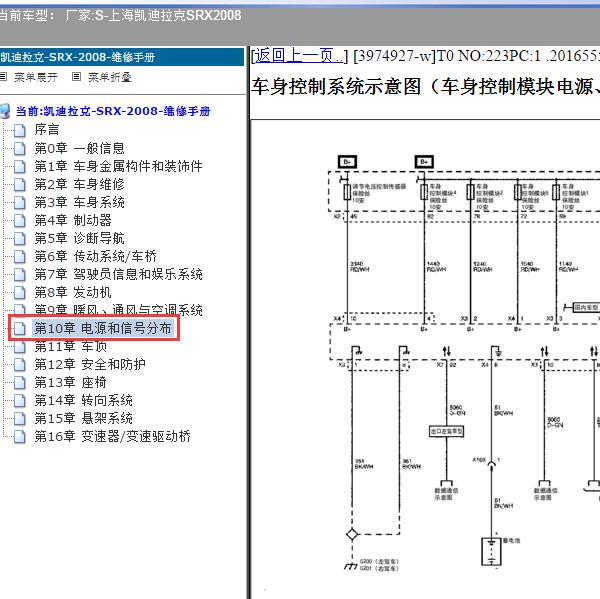The image size is (600, 599).
Task: Click the G200 (左驾车) ground label
Action: [379, 561]
